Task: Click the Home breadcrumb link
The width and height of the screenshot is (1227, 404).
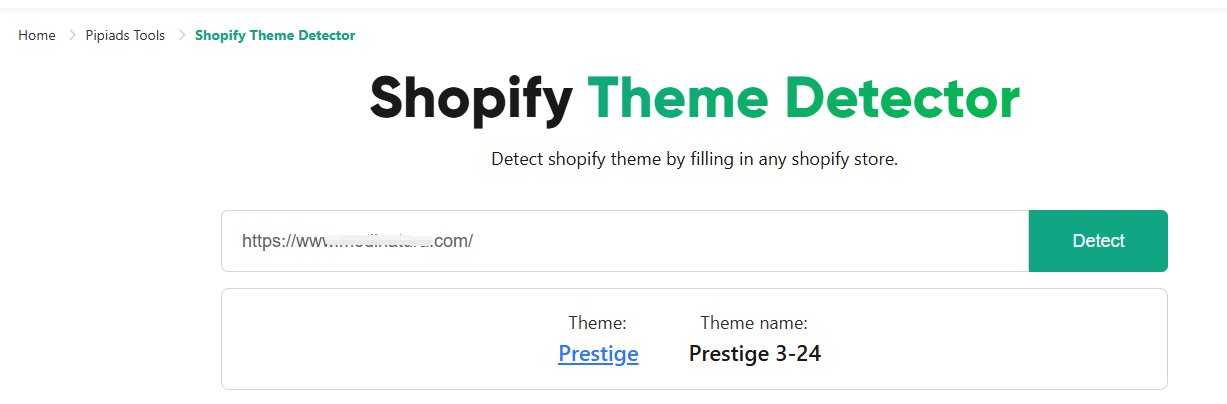Action: pyautogui.click(x=37, y=36)
